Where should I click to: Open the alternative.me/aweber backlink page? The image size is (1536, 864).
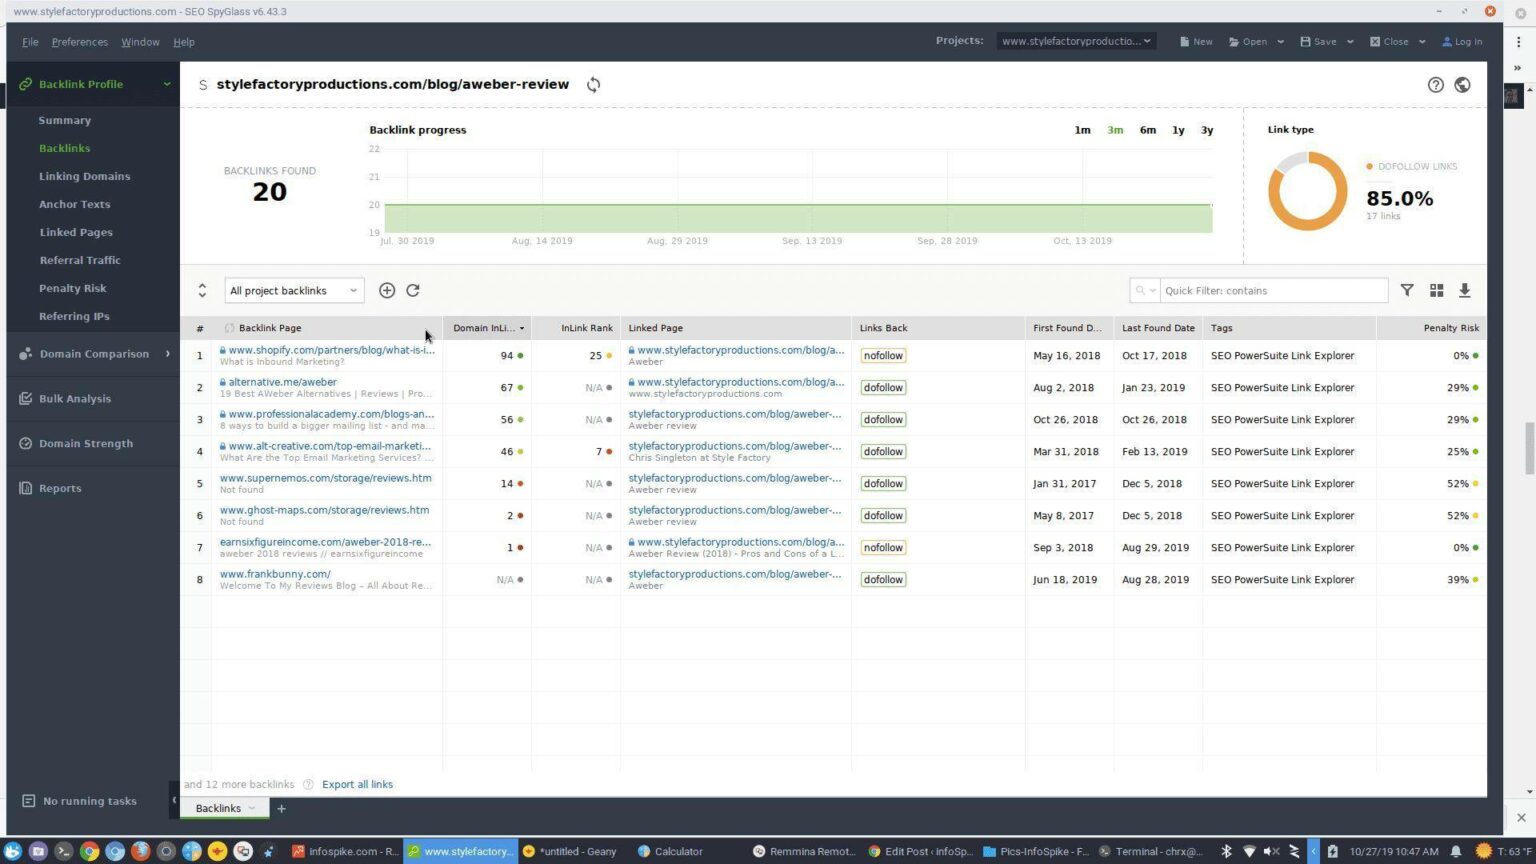[x=283, y=382]
